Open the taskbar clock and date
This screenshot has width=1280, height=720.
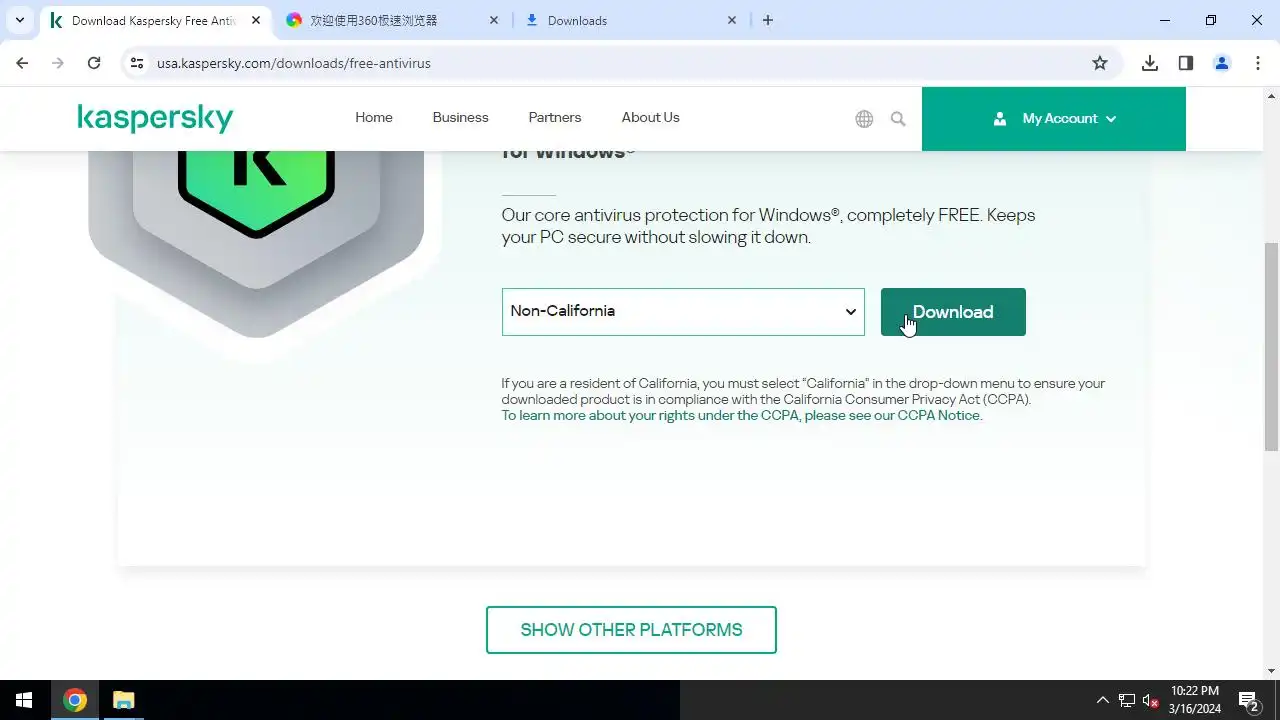pyautogui.click(x=1195, y=700)
